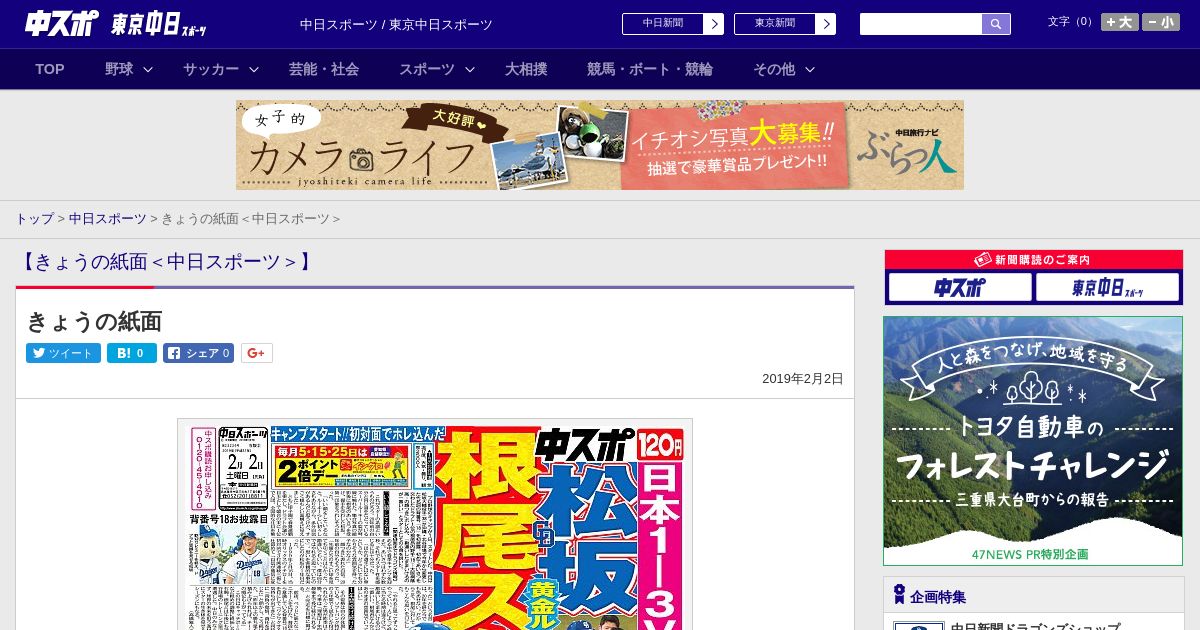Open the トヨタ フォレストチャレンジ advertisement
The height and width of the screenshot is (630, 1200).
pos(1033,441)
